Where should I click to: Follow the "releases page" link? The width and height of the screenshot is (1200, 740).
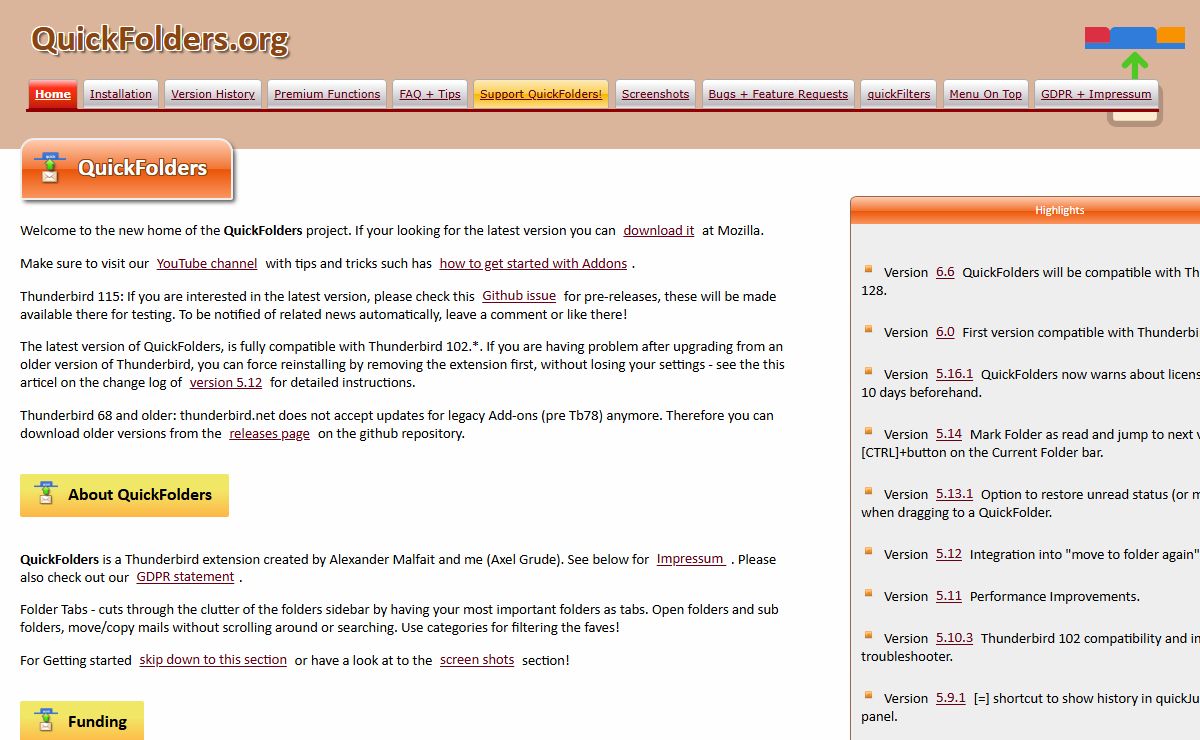tap(269, 433)
